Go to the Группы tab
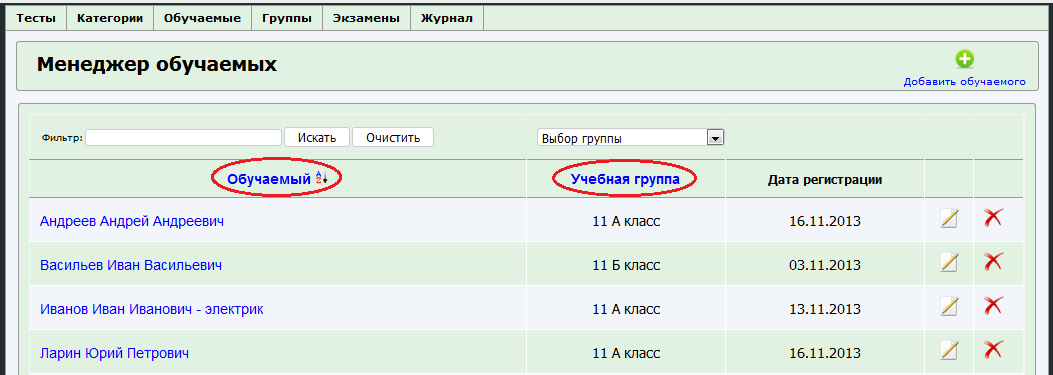The width and height of the screenshot is (1053, 375). pos(287,18)
